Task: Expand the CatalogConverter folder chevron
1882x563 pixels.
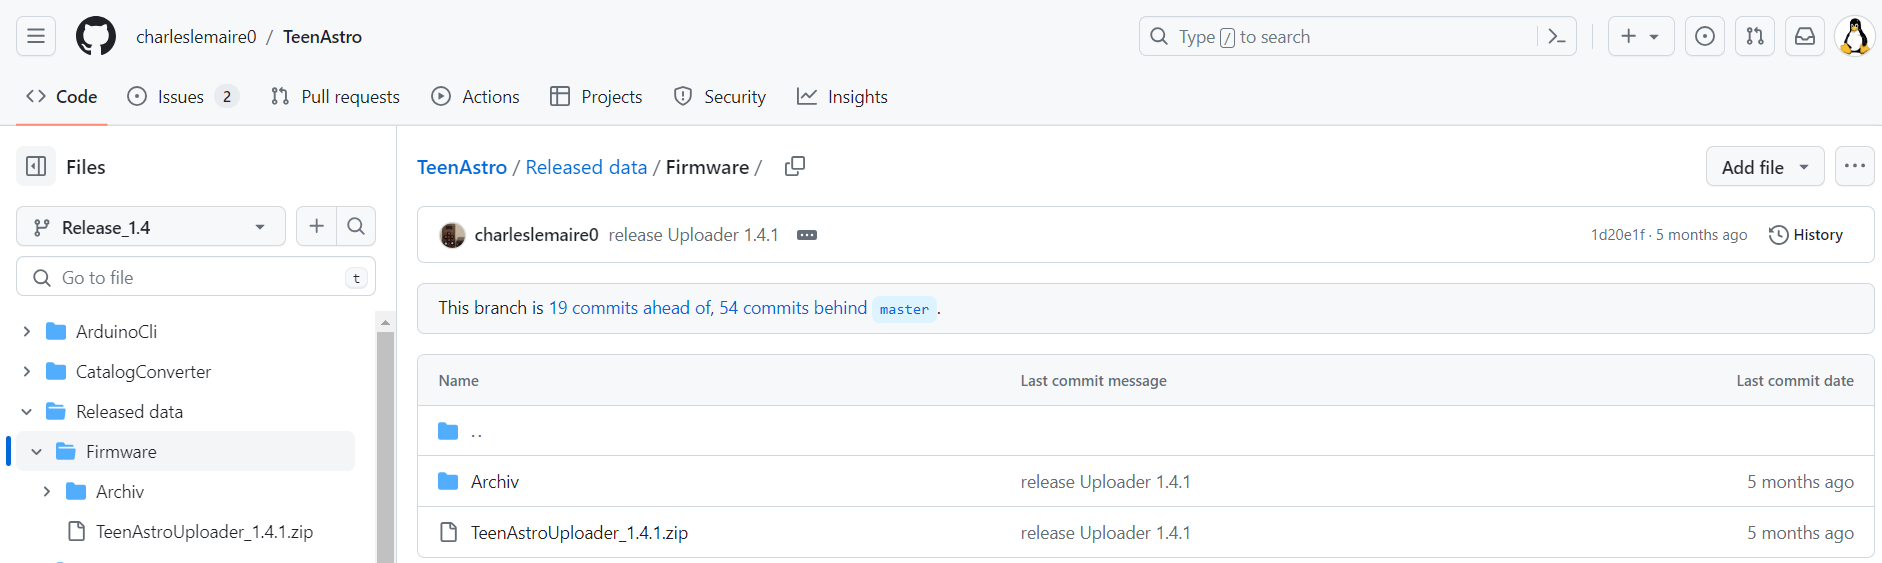Action: point(27,371)
